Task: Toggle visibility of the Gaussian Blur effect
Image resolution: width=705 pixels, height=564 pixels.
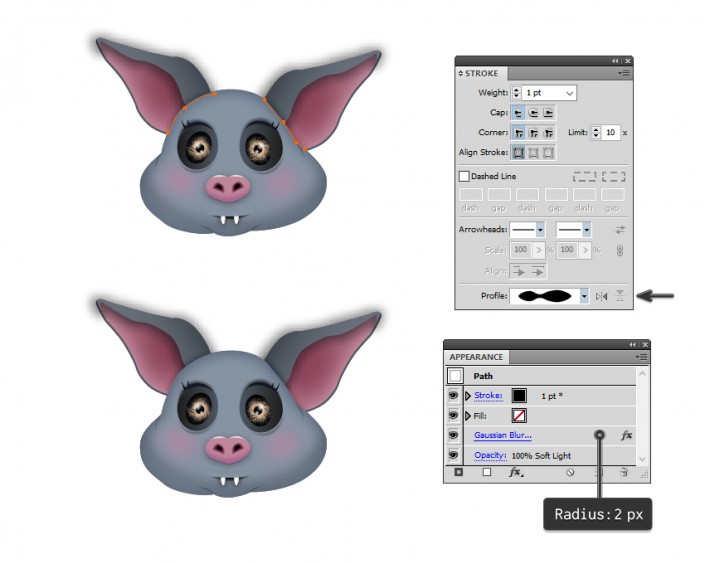Action: coord(453,435)
